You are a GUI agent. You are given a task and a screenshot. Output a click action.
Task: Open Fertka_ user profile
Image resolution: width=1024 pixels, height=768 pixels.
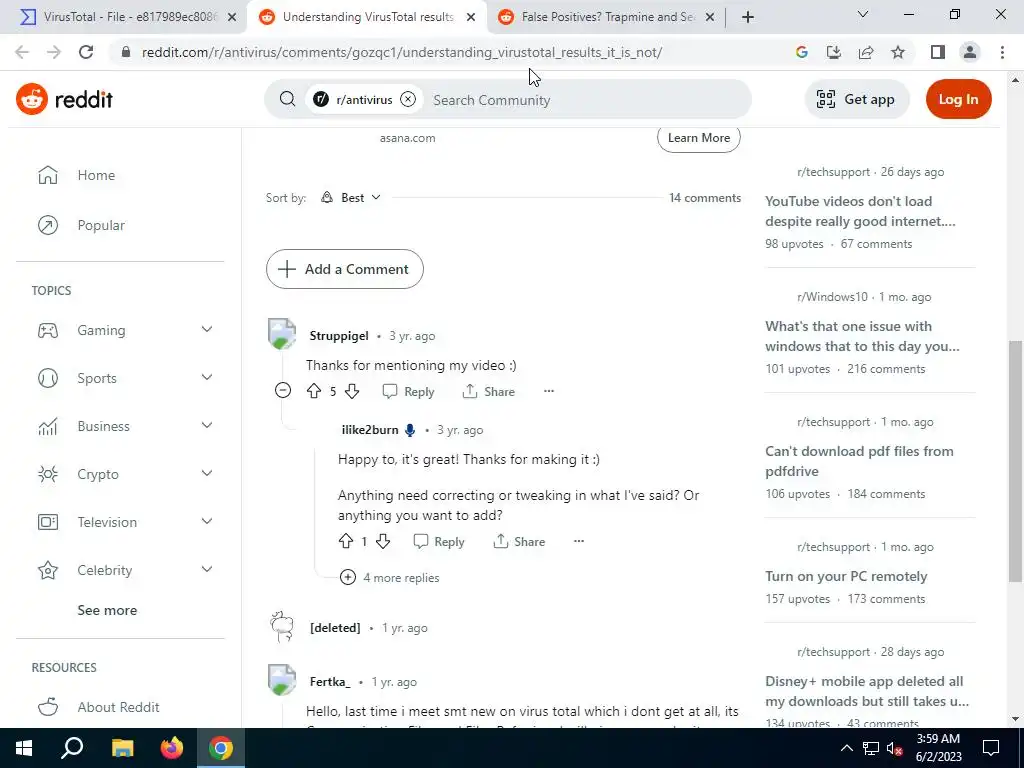[x=330, y=682]
